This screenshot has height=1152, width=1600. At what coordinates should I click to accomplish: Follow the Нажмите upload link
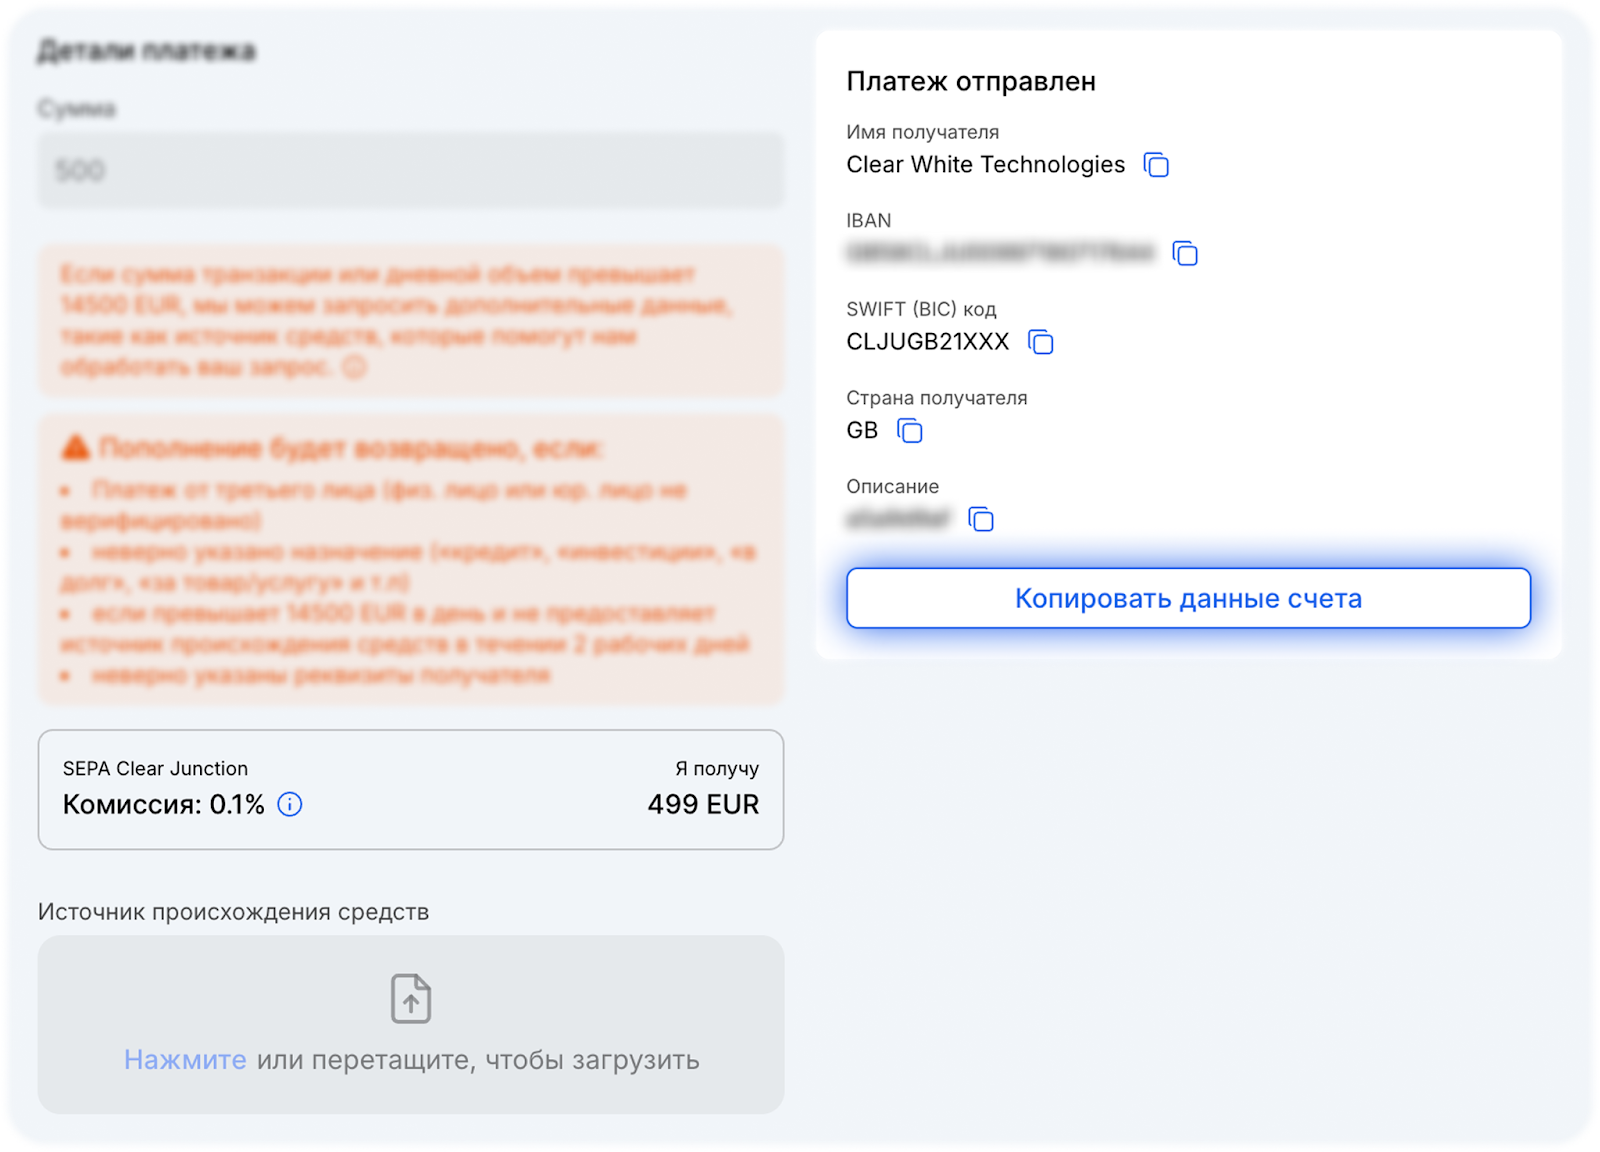[x=185, y=1060]
